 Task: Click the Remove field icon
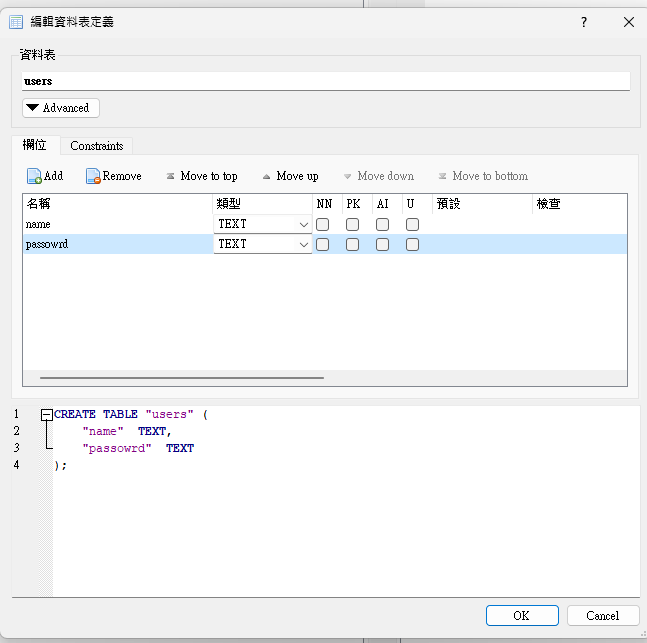coord(93,176)
